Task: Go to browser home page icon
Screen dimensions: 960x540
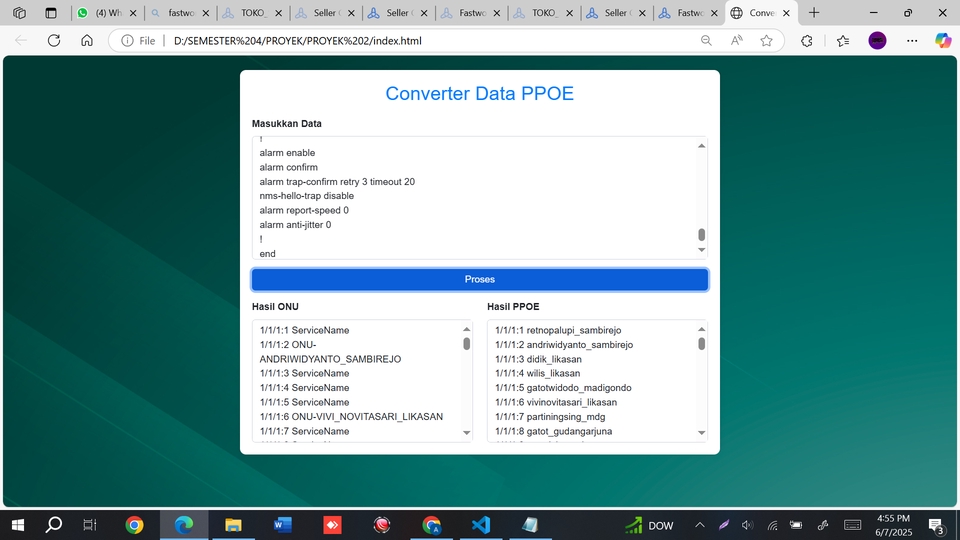Action: coord(87,40)
